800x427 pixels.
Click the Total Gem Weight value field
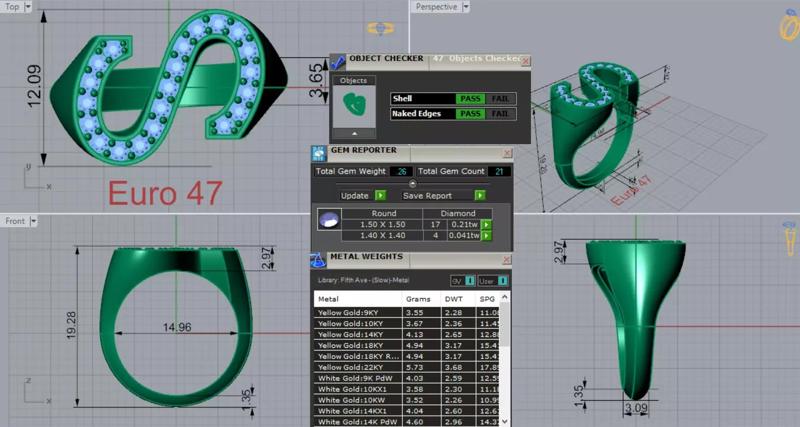(x=402, y=171)
